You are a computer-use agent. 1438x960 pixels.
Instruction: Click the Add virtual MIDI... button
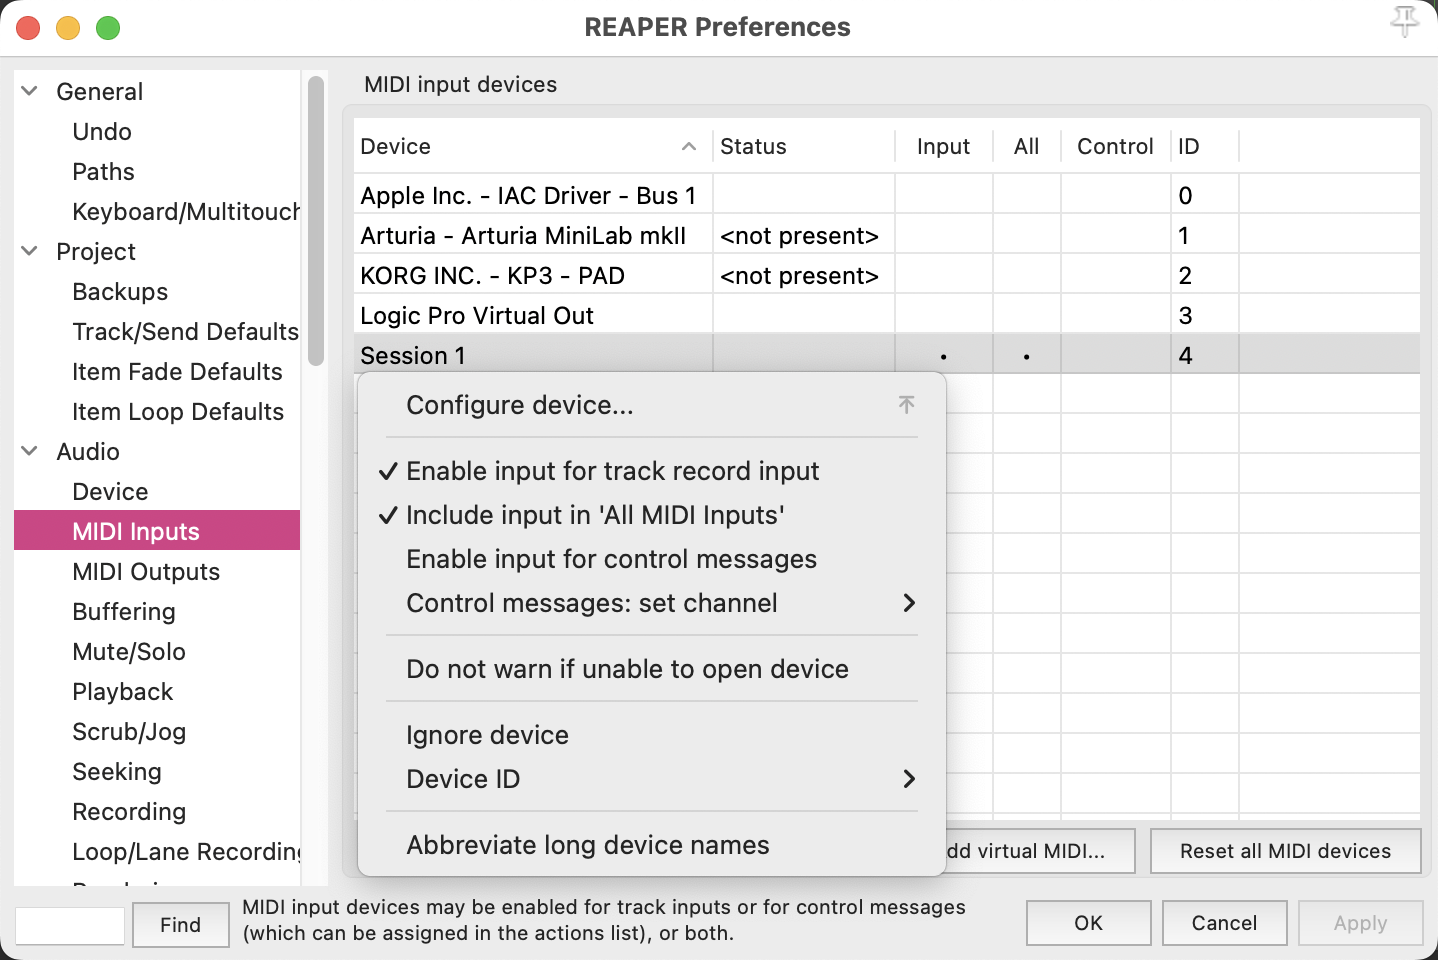point(1040,851)
